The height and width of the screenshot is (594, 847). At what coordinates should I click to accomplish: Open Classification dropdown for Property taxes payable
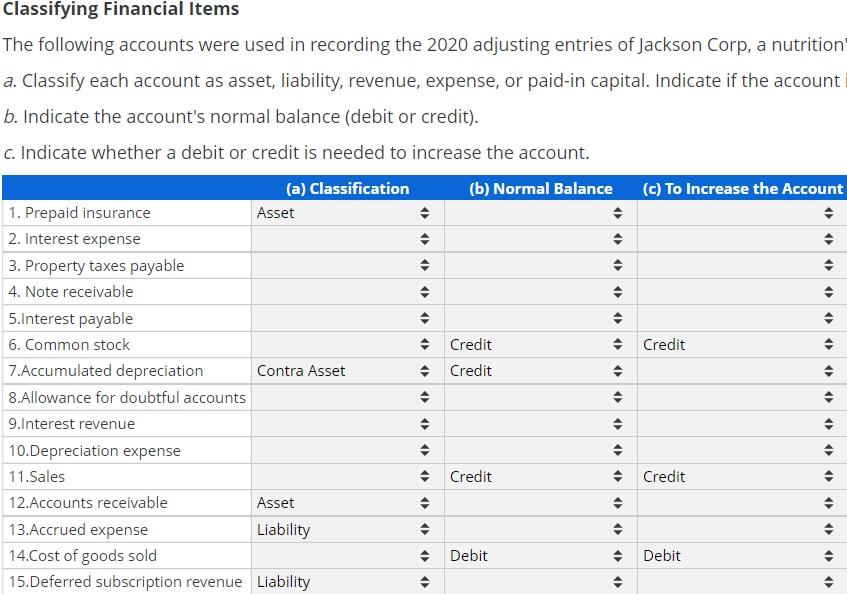(x=347, y=265)
